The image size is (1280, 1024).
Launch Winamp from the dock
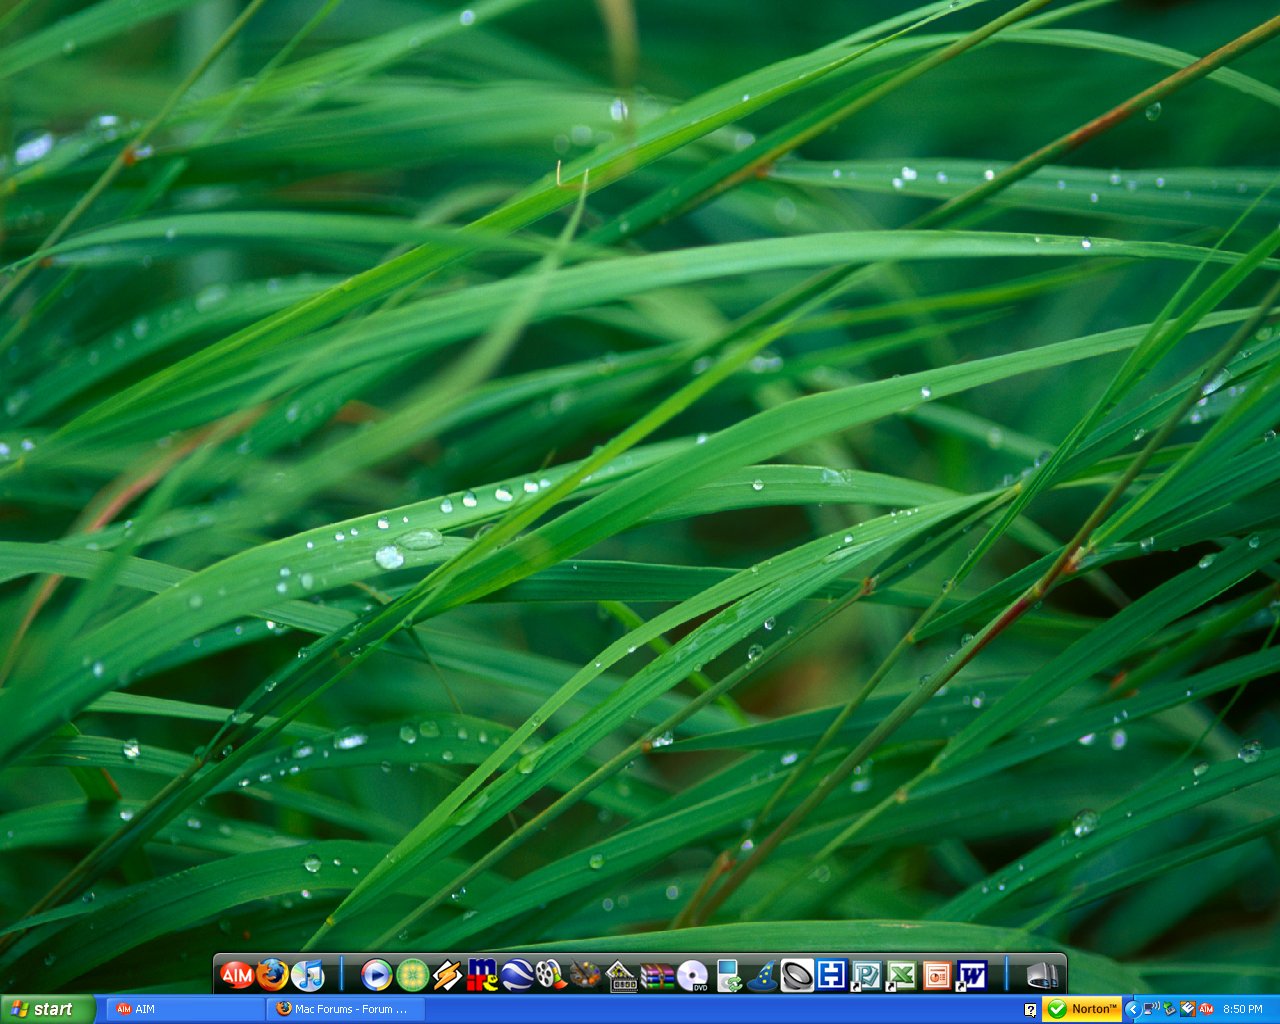tap(447, 974)
